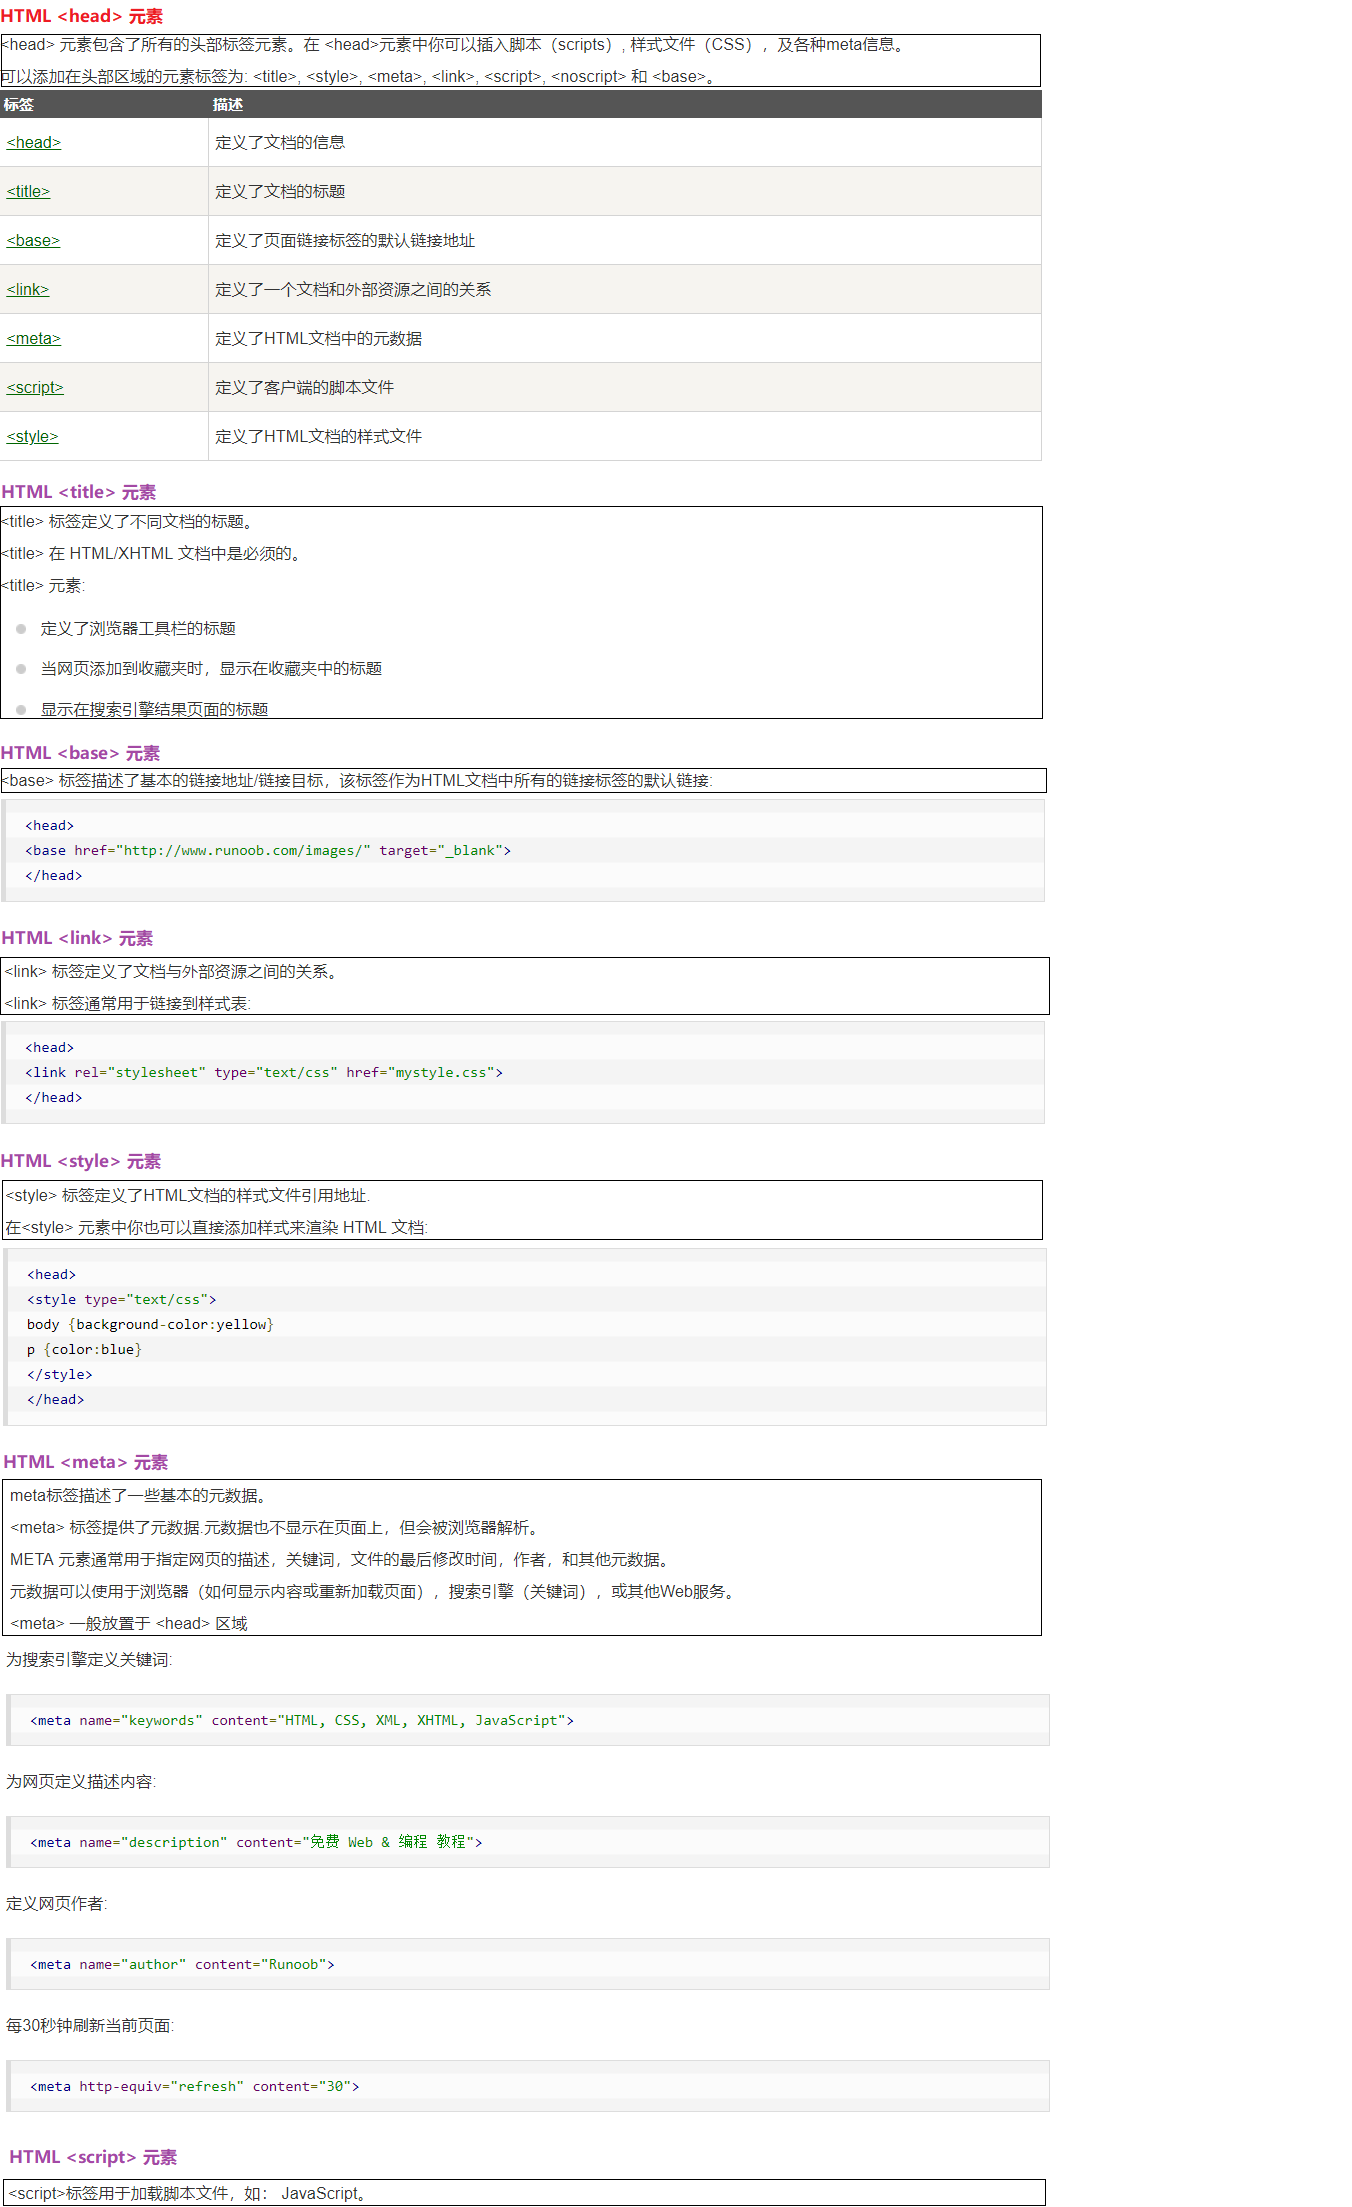Image resolution: width=1352 pixels, height=2207 pixels.
Task: Click the meta keywords code line
Action: pyautogui.click(x=302, y=1721)
